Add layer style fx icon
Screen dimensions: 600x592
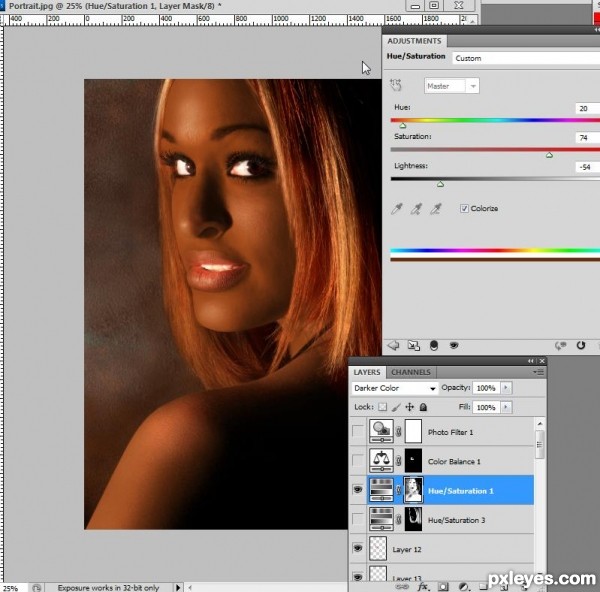[x=423, y=587]
